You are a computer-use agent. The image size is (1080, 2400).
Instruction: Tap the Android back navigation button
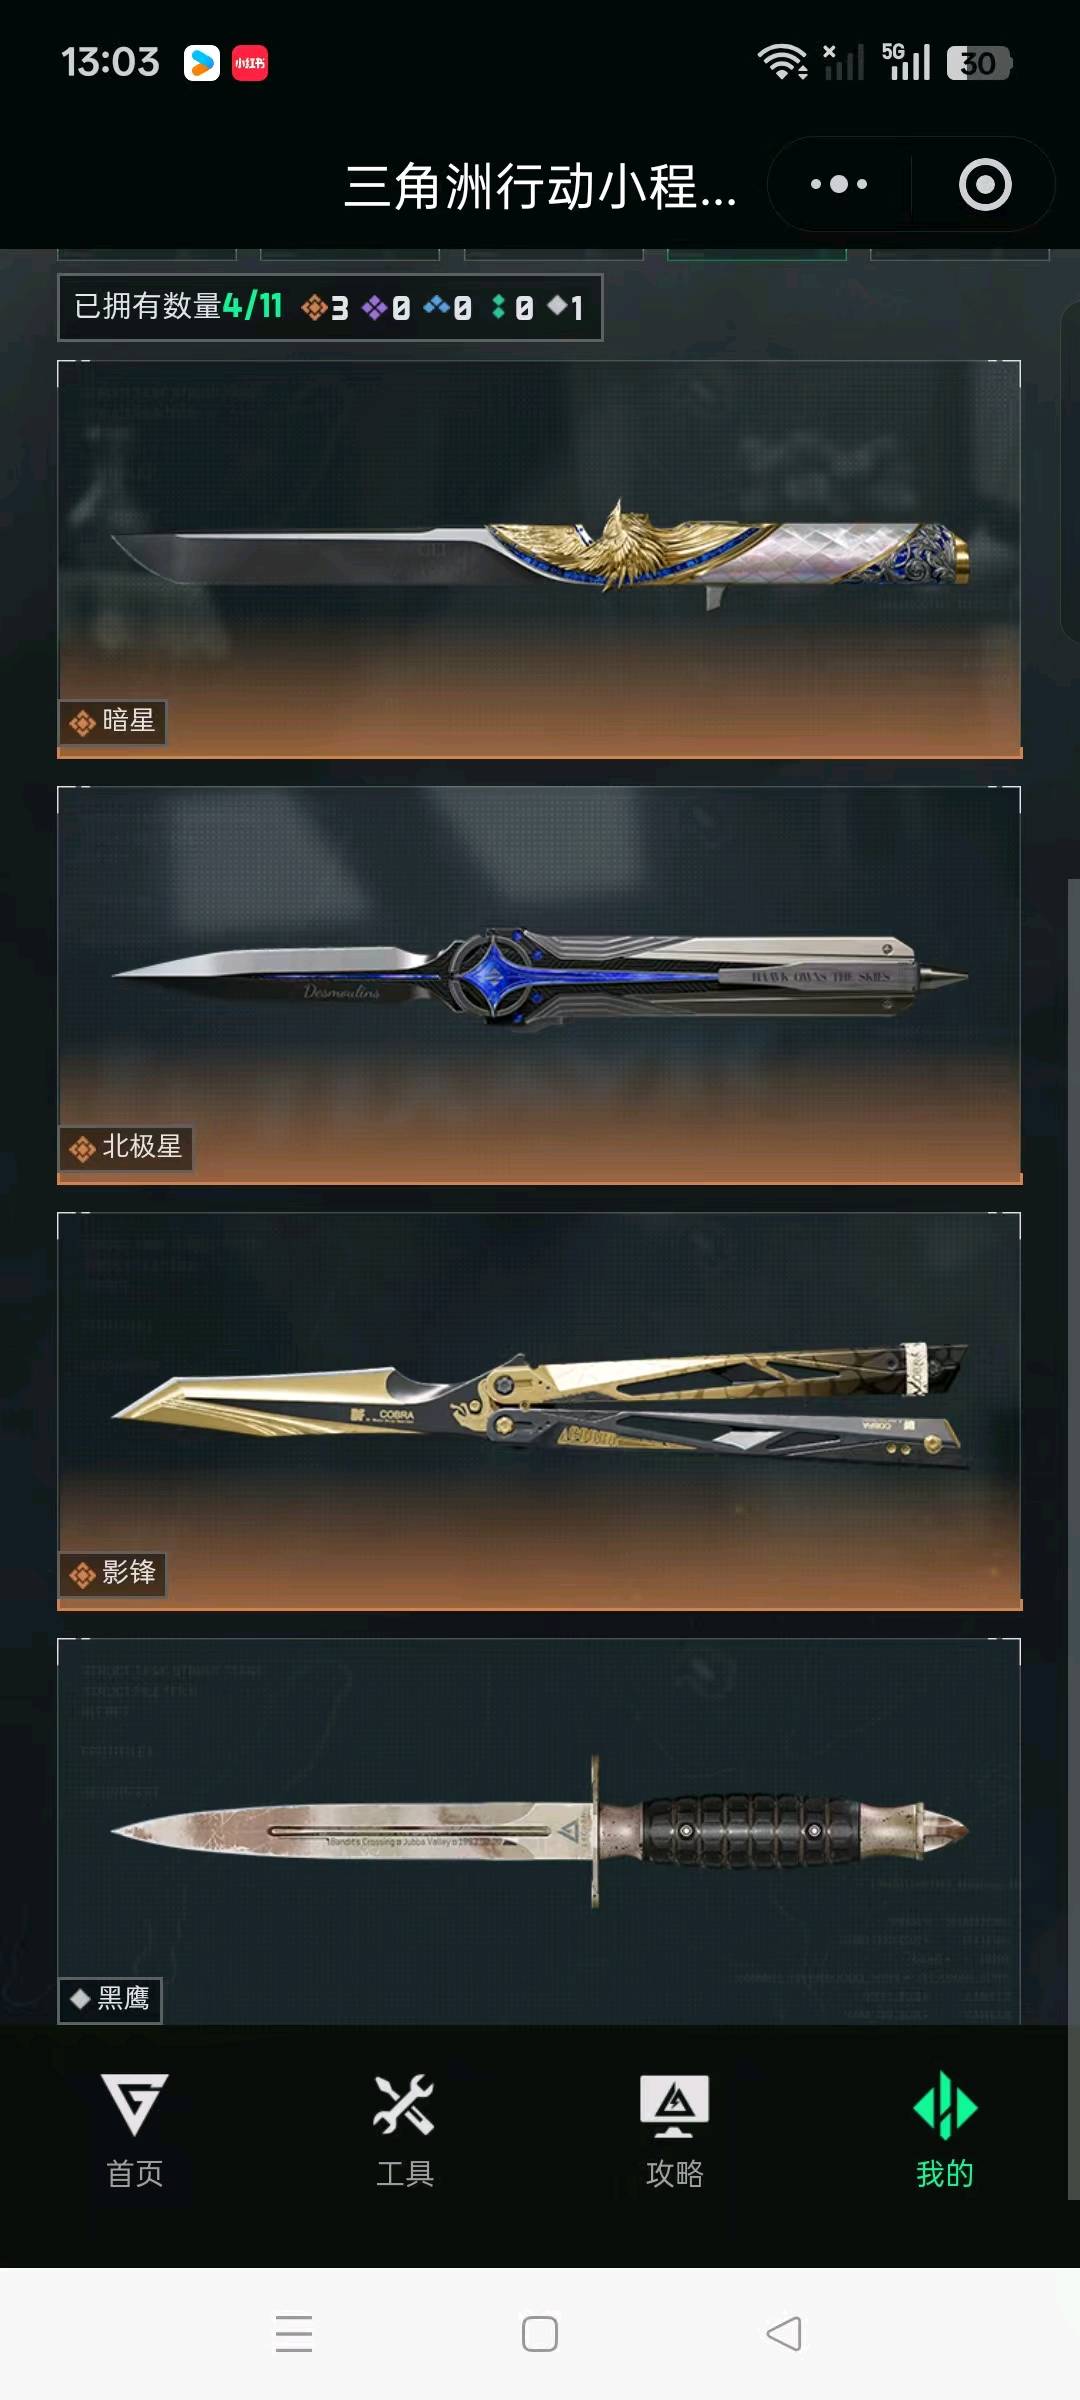coord(784,2334)
